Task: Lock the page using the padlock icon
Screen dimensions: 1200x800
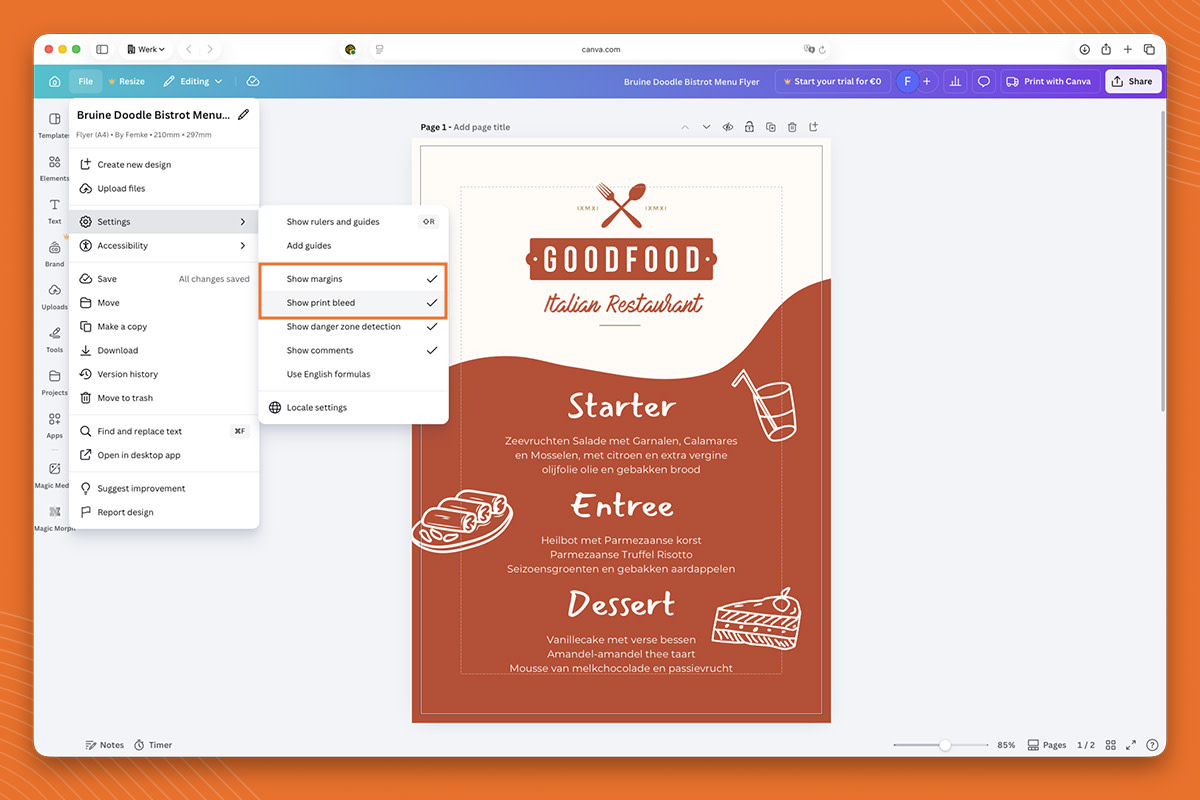Action: 749,127
